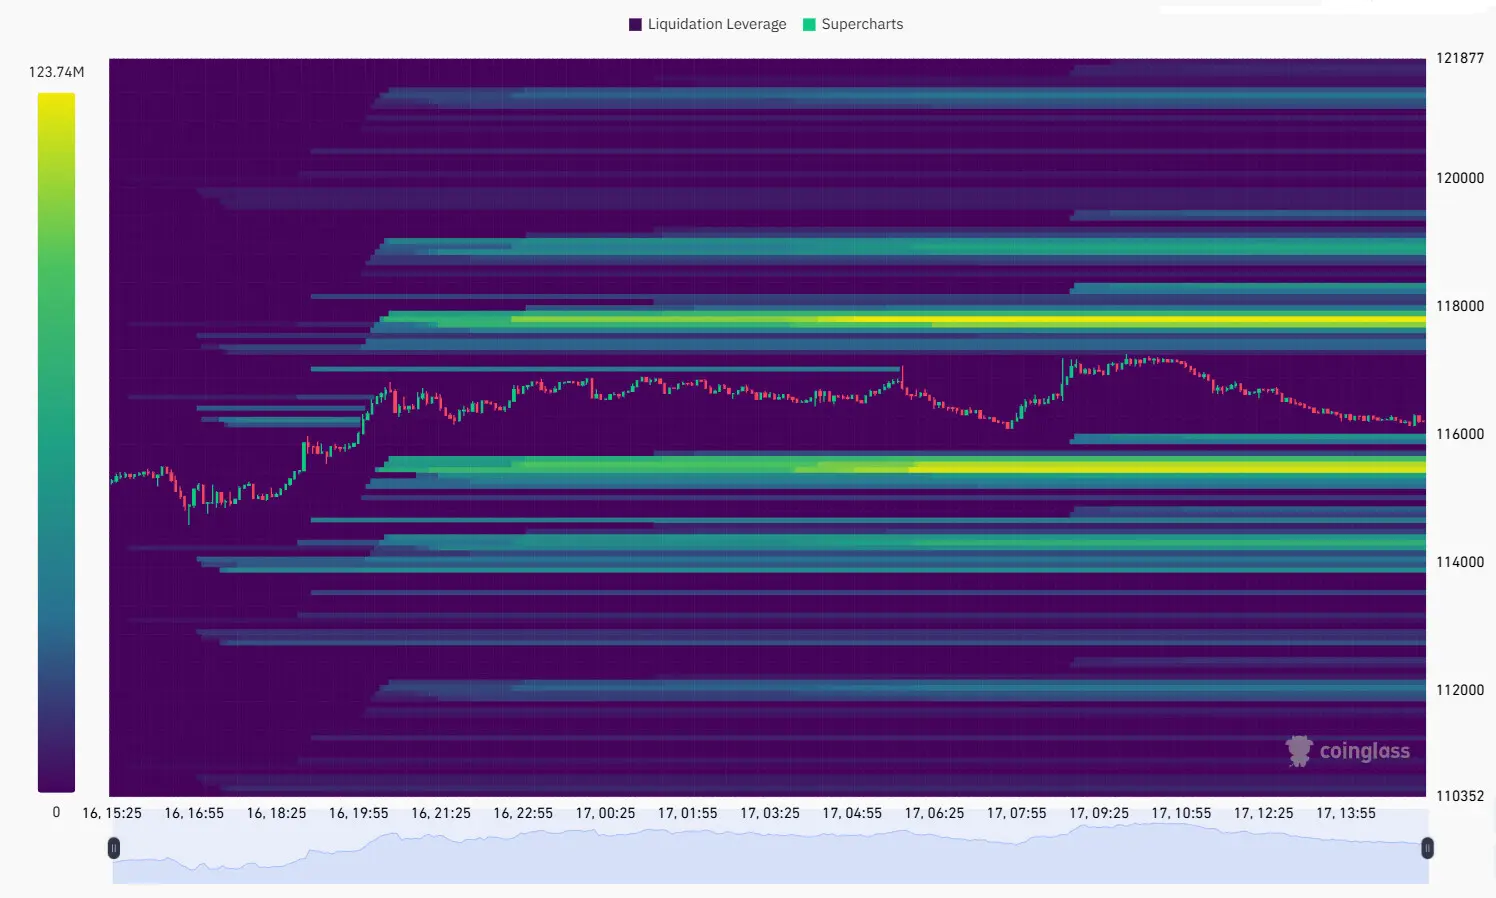Viewport: 1496px width, 898px height.
Task: Toggle the Supercharts series legend text
Action: [x=862, y=24]
